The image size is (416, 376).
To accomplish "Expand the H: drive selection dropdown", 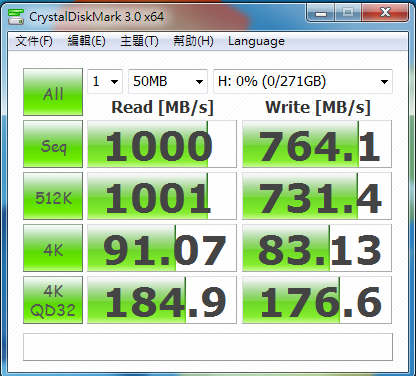I will 303,81.
